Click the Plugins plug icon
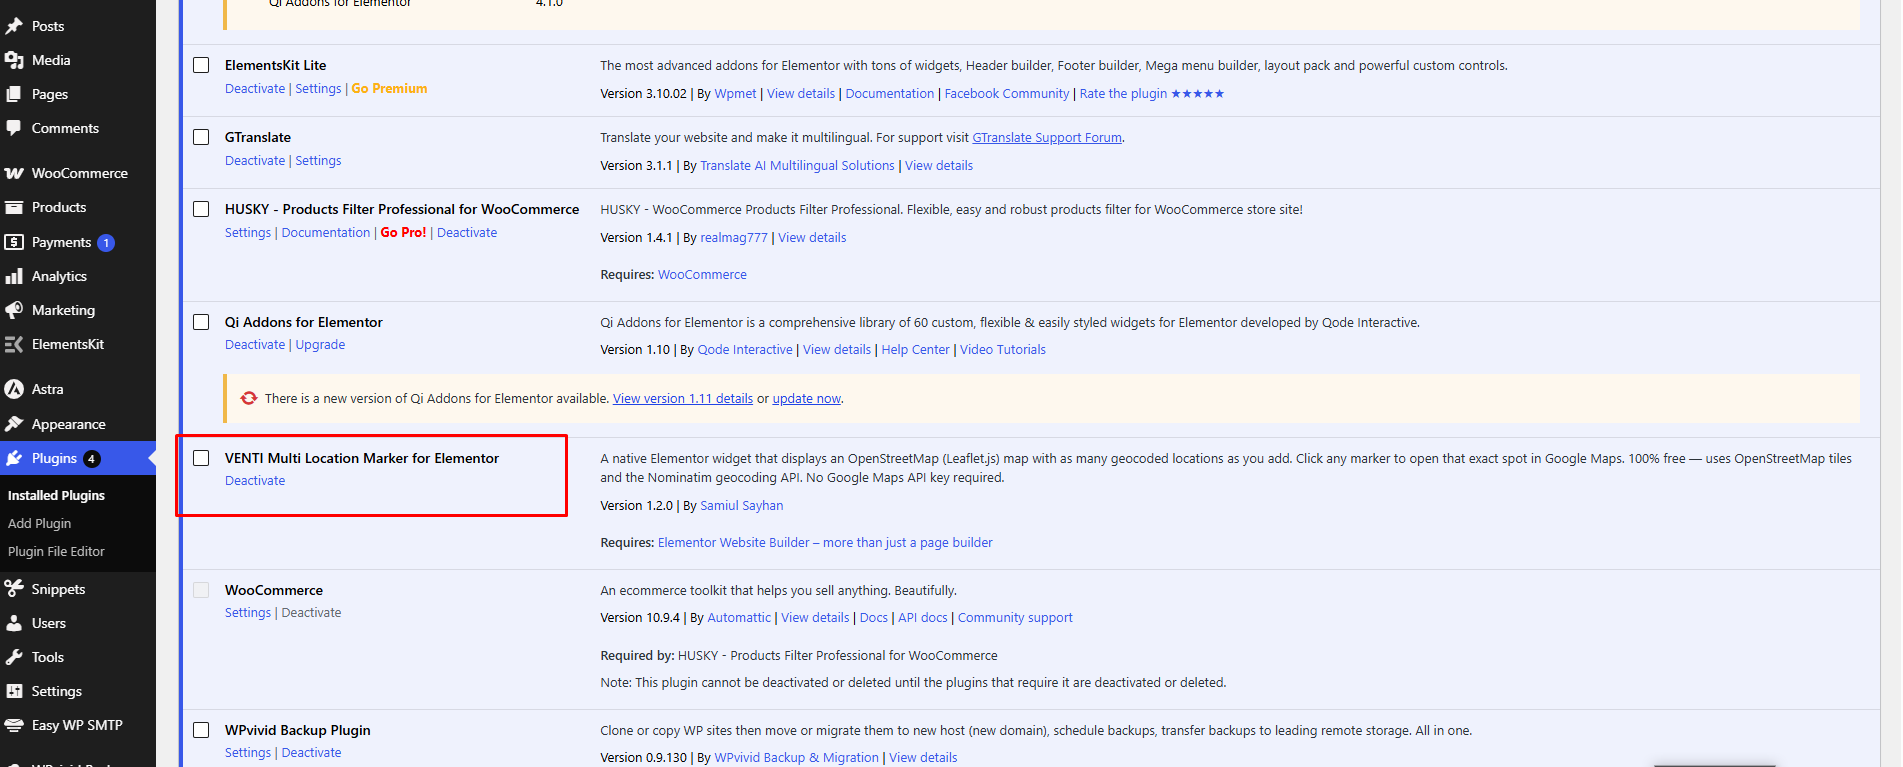Viewport: 1903px width, 767px height. (x=14, y=458)
